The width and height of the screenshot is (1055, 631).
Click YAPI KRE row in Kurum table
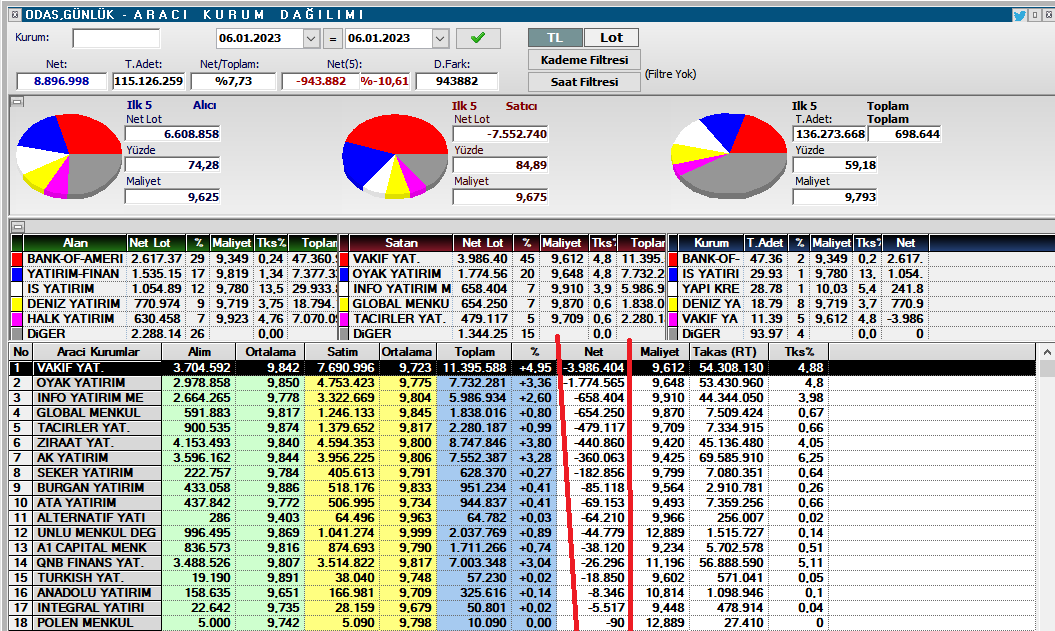pos(711,289)
